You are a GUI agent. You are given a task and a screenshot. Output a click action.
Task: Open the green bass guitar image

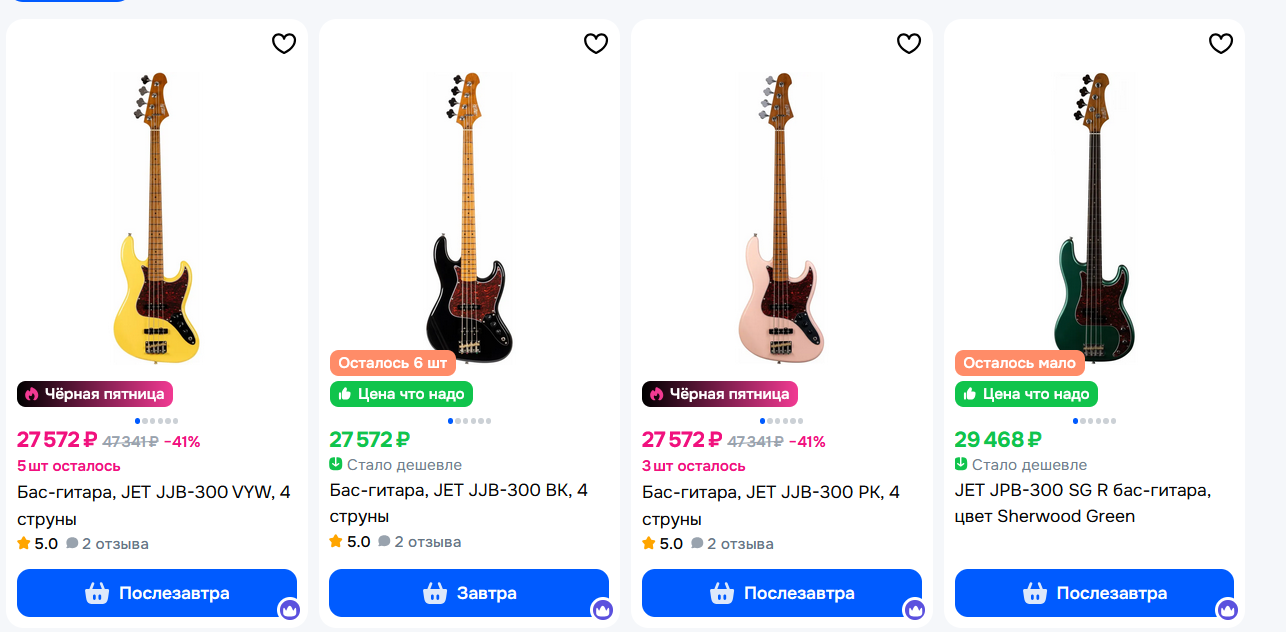coord(1094,215)
